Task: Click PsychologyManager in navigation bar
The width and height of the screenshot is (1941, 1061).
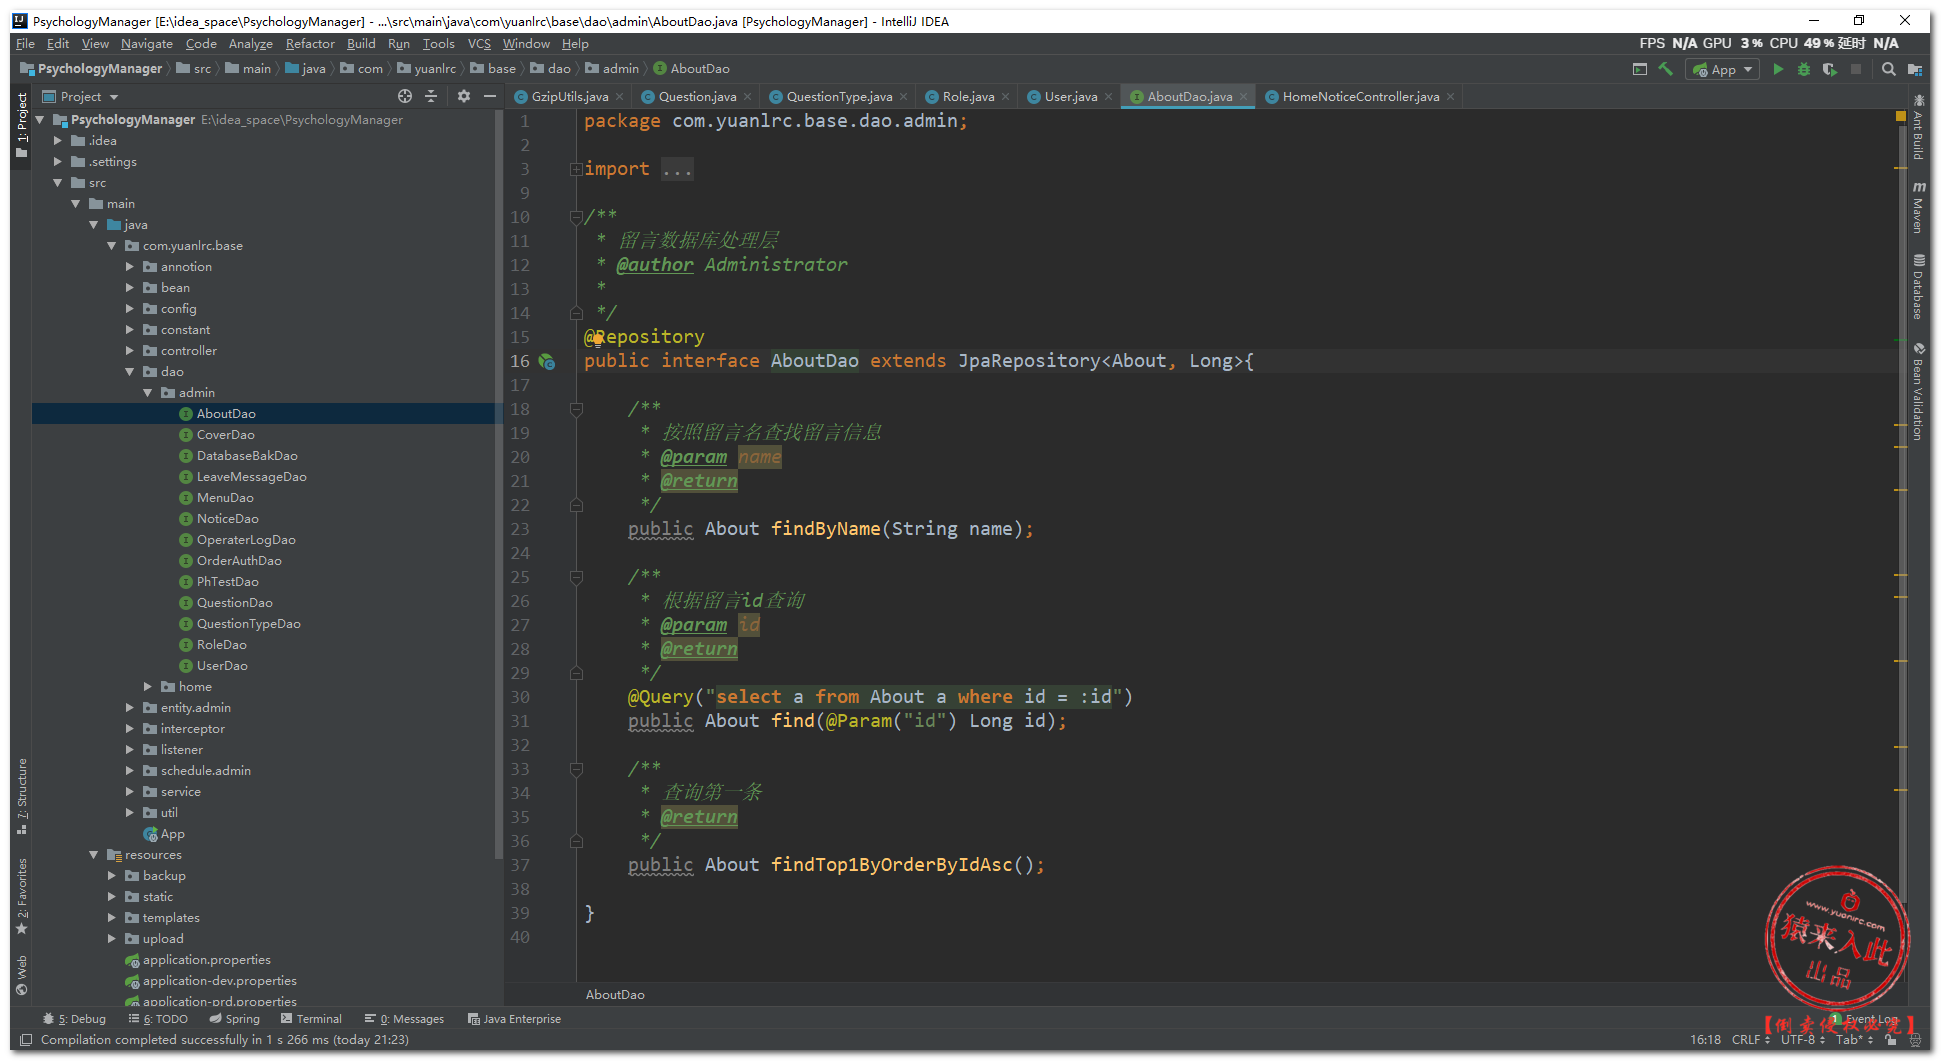Action: tap(91, 69)
